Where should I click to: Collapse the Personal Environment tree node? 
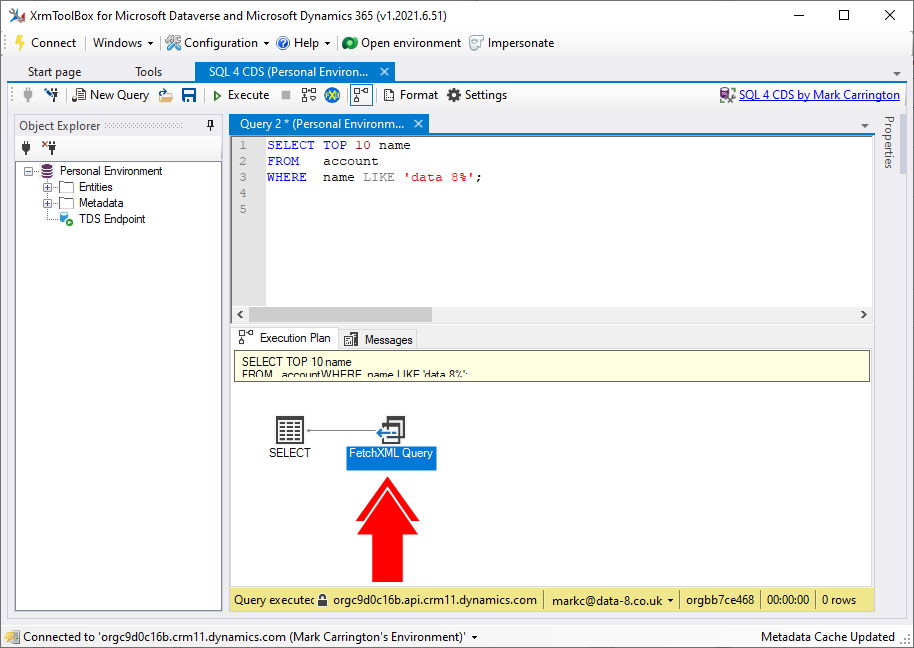pos(29,171)
